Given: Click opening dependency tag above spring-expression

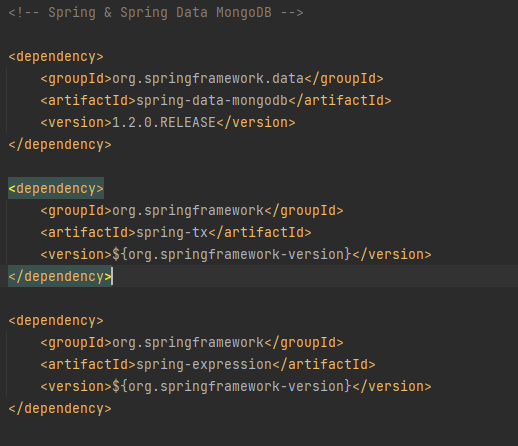Looking at the screenshot, I should pyautogui.click(x=56, y=321).
